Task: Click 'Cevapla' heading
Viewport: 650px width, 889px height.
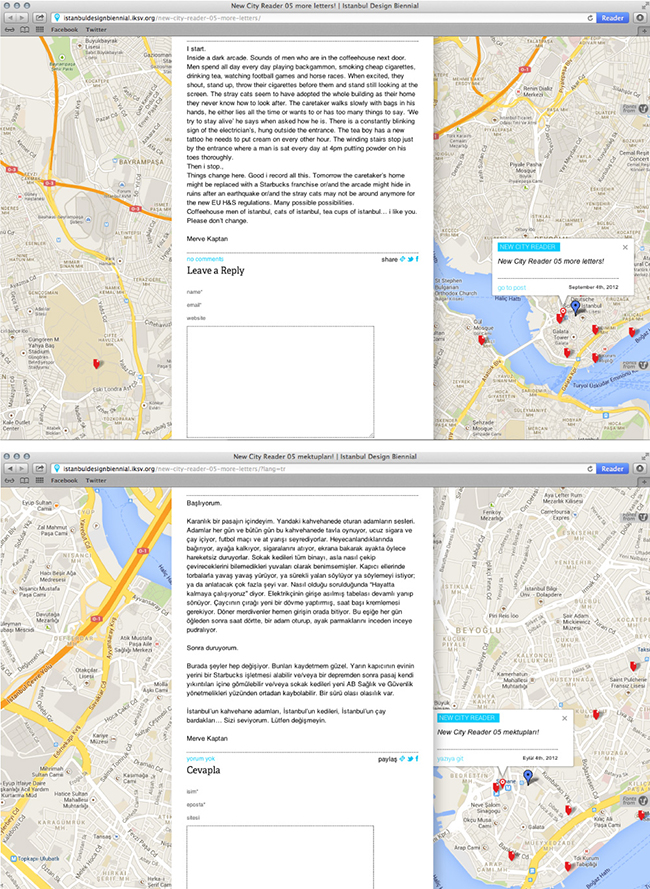Action: point(203,770)
